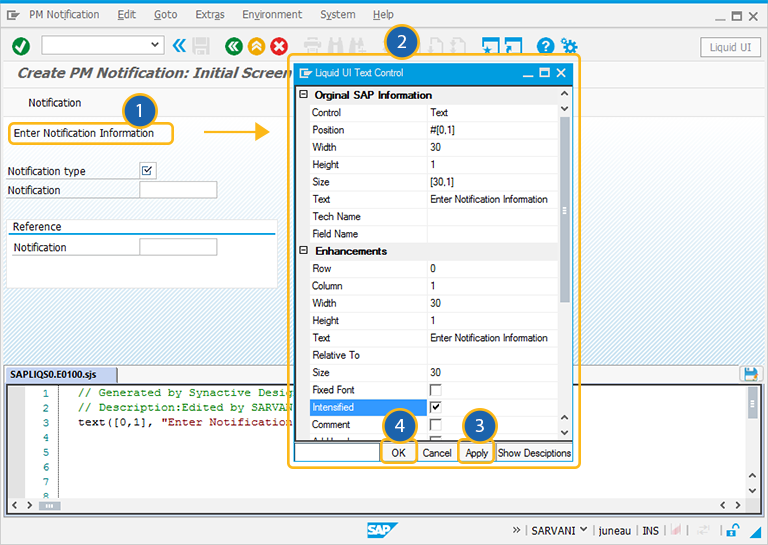Image resolution: width=768 pixels, height=545 pixels.
Task: Enable the Comment checkbox
Action: coord(435,424)
